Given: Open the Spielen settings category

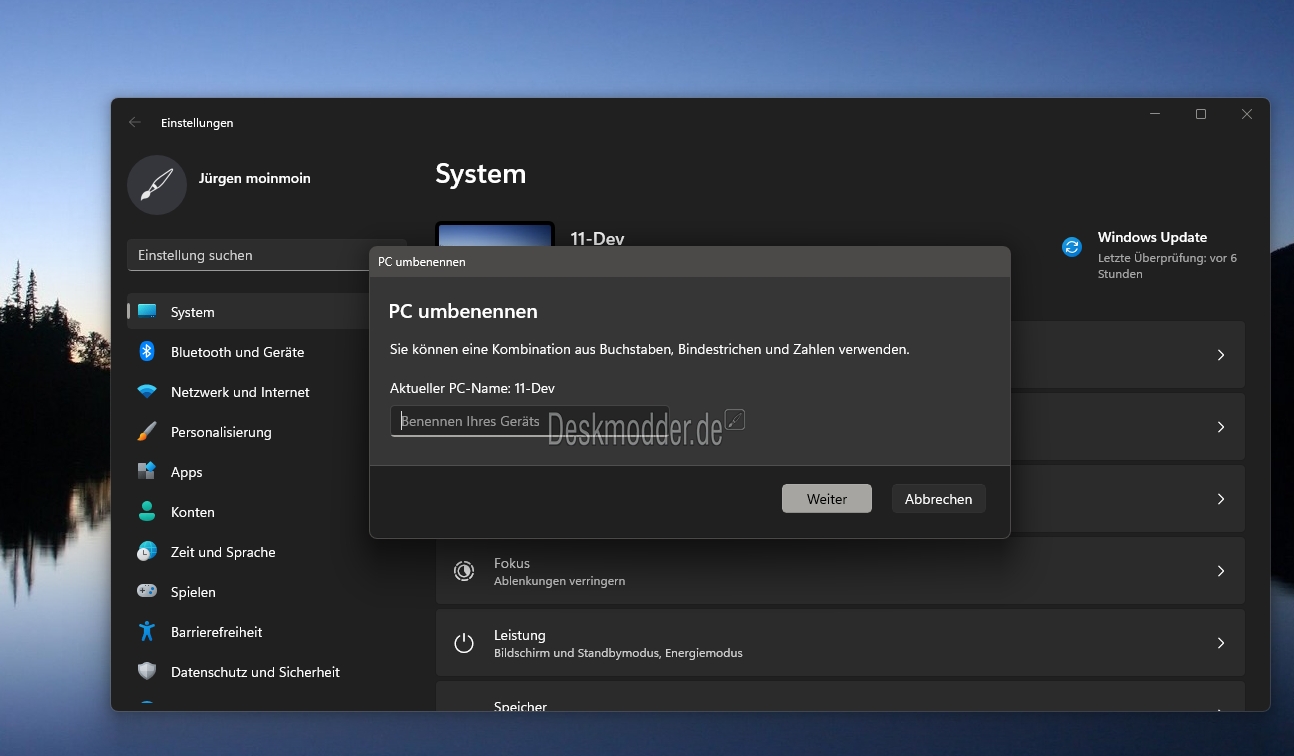Looking at the screenshot, I should click(x=267, y=592).
